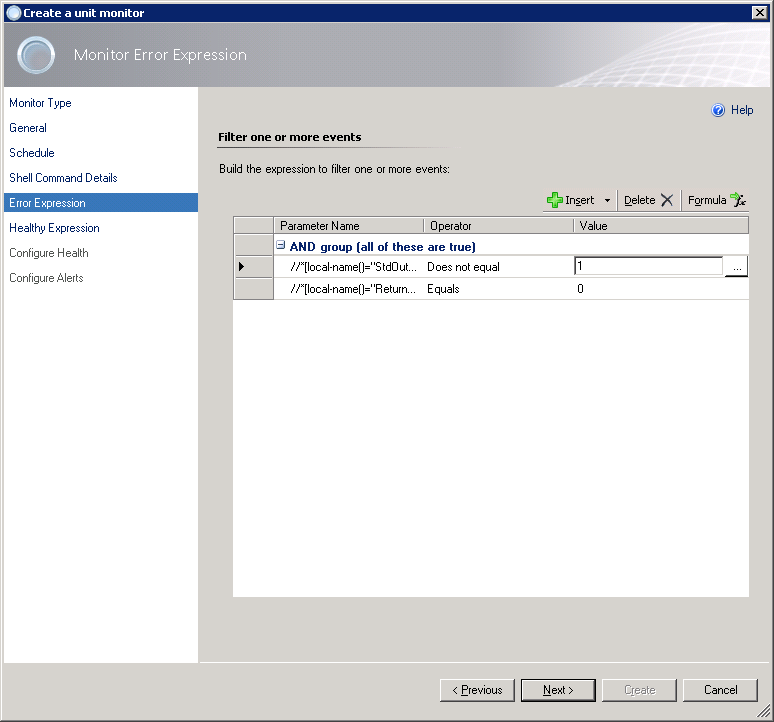This screenshot has width=774, height=722.
Task: Switch to Healthy Expression page
Action: click(54, 228)
